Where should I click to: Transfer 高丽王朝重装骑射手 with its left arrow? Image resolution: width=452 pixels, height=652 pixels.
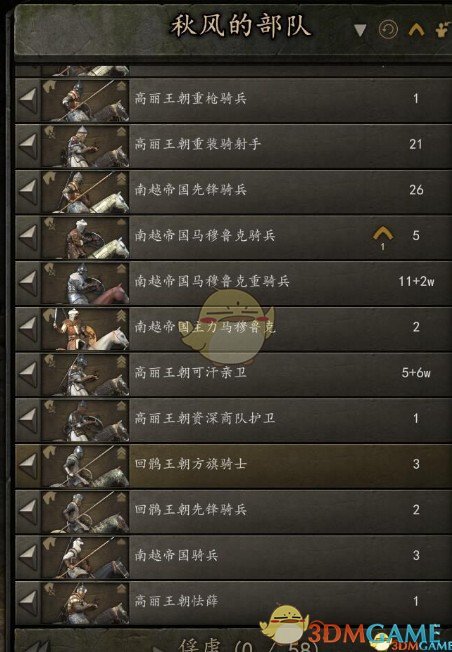[x=28, y=146]
